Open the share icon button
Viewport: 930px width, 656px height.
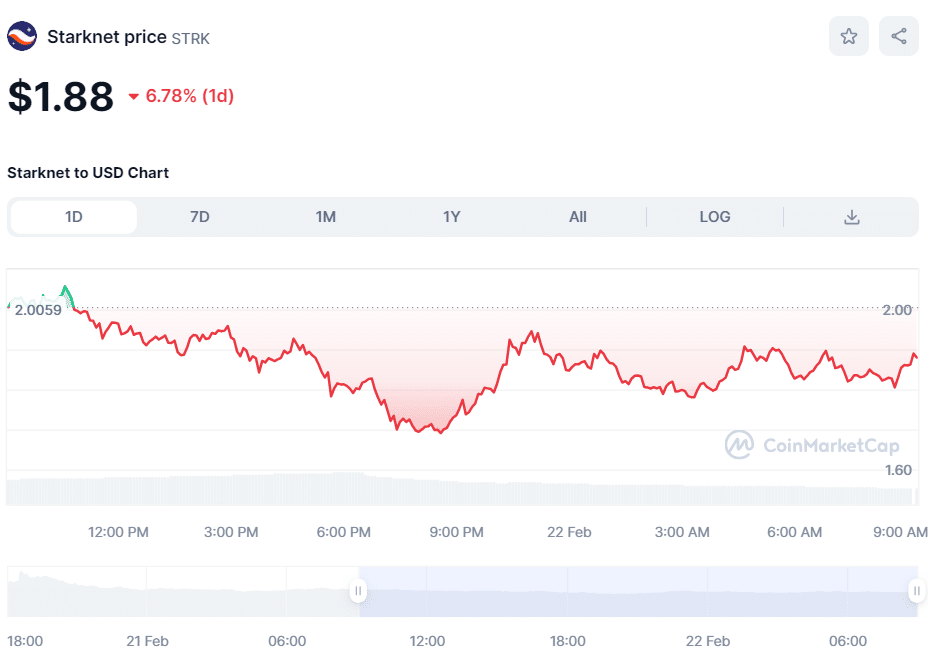[x=899, y=36]
